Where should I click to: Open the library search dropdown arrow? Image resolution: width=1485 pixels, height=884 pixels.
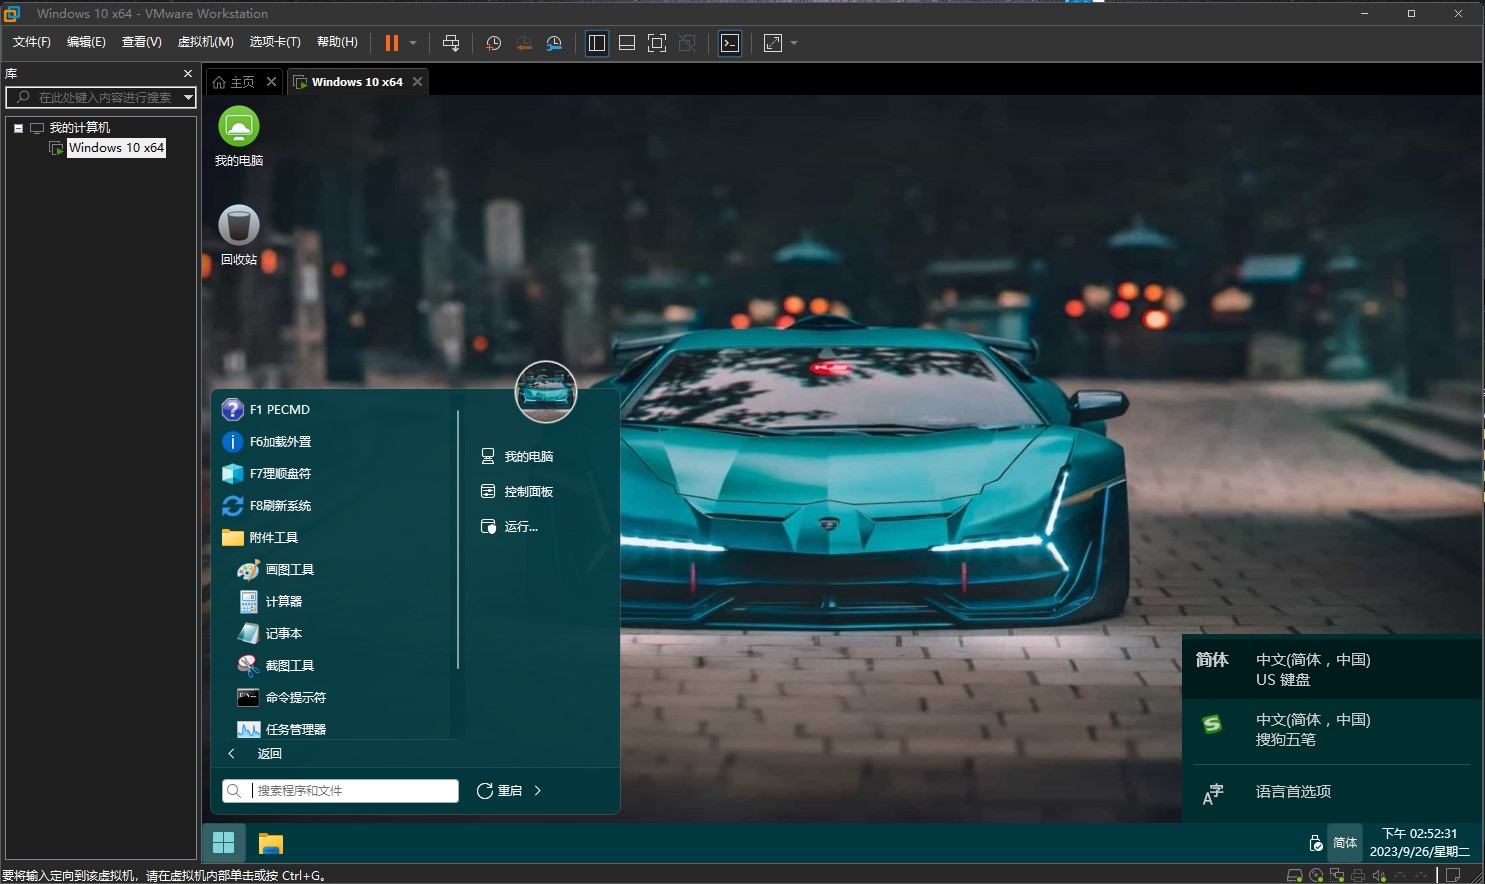[188, 97]
